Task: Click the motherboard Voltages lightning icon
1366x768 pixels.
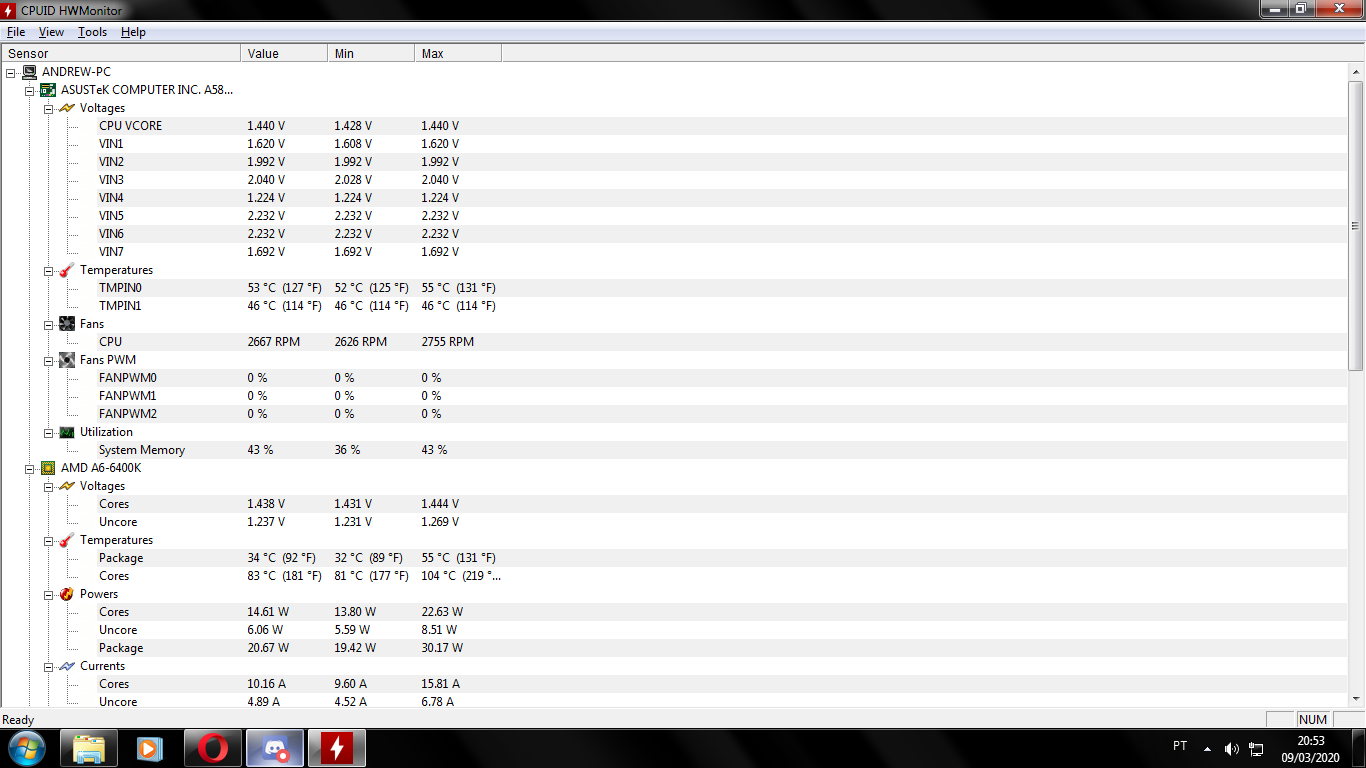Action: tap(67, 108)
